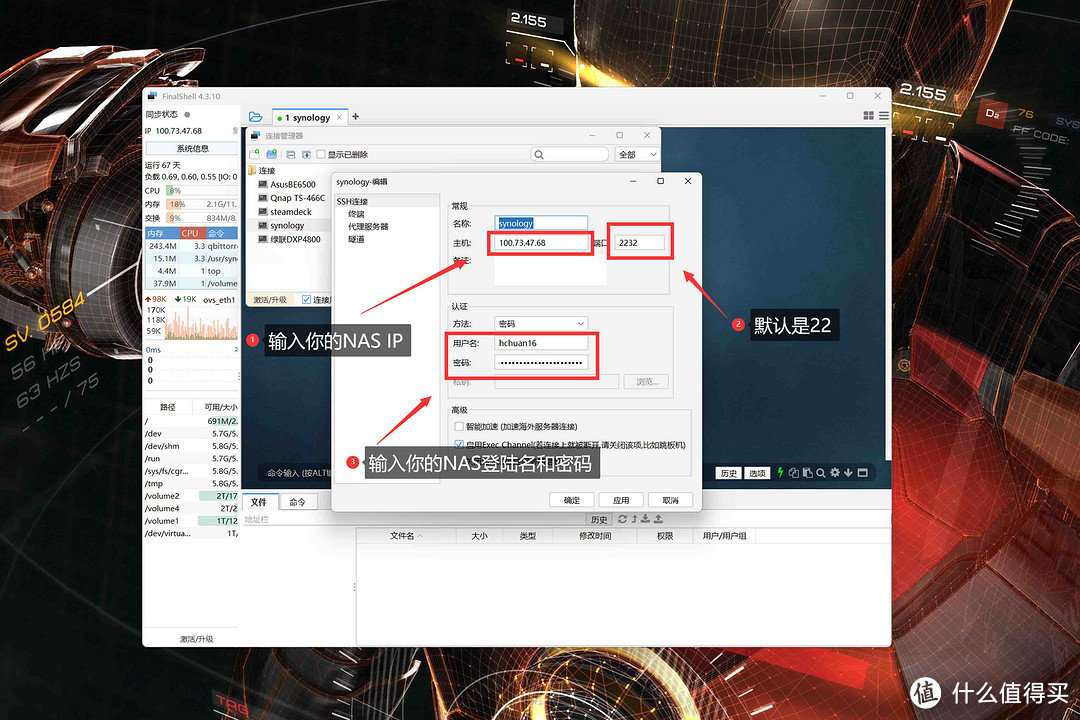Open the gear settings icon on status bar
1080x720 pixels.
834,472
